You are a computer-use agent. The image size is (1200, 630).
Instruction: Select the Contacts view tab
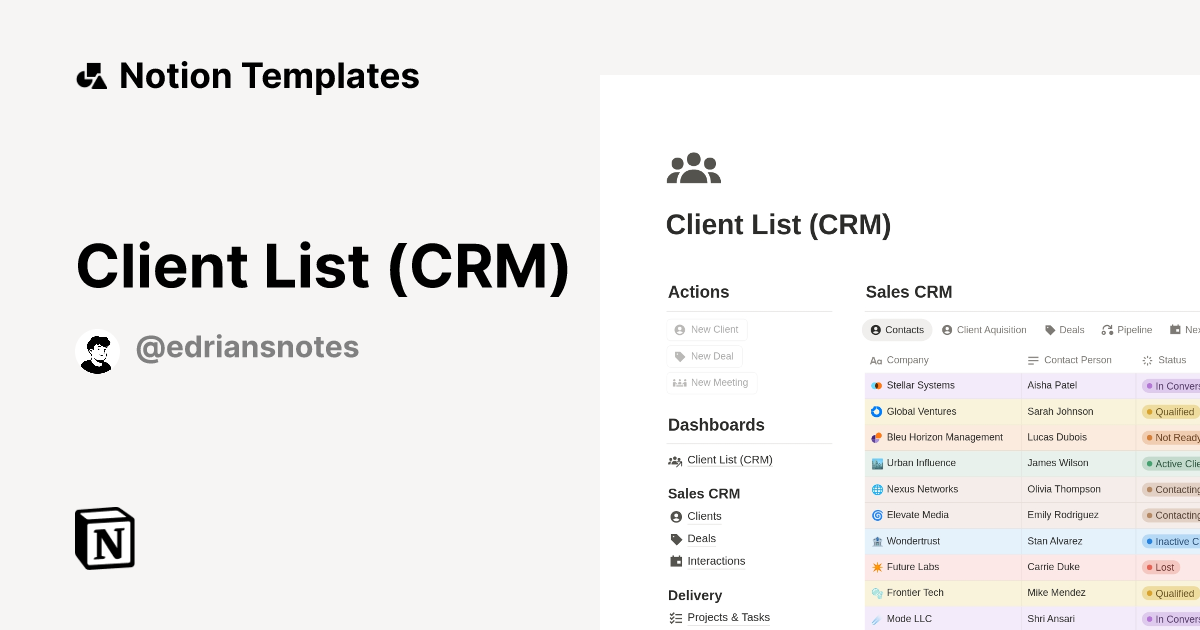(897, 329)
